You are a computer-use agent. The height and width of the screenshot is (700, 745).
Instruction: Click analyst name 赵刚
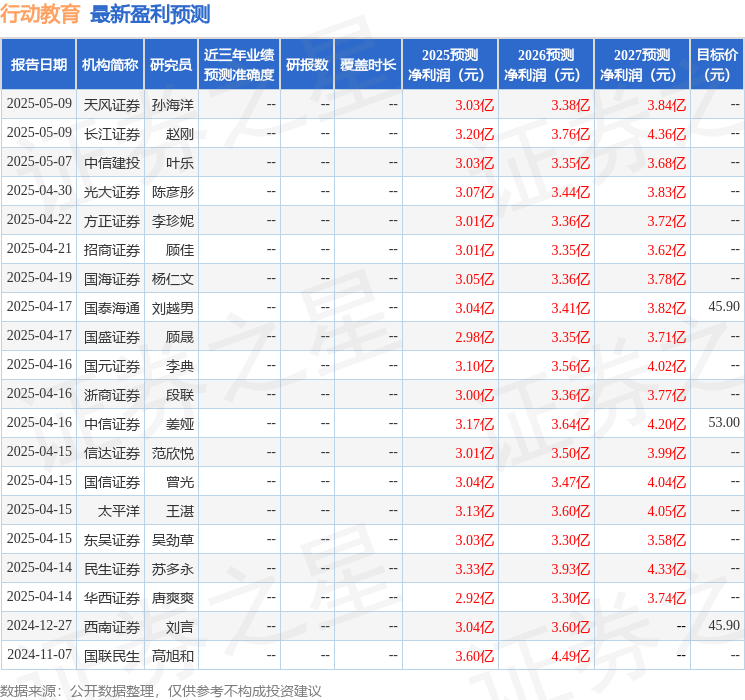[x=180, y=134]
